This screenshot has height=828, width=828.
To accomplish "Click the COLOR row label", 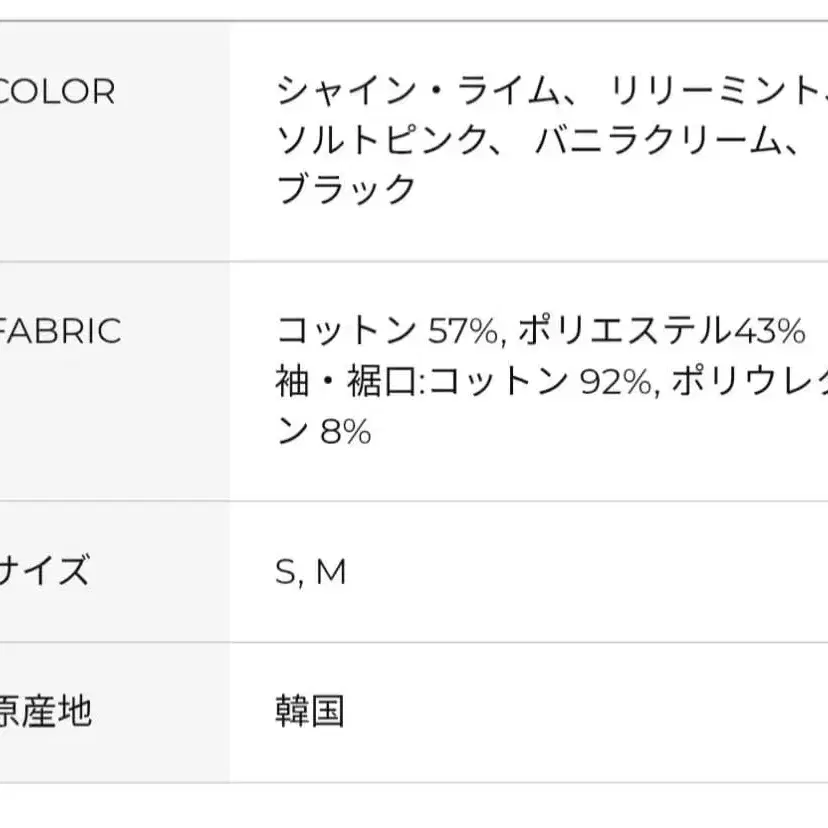I will [58, 92].
